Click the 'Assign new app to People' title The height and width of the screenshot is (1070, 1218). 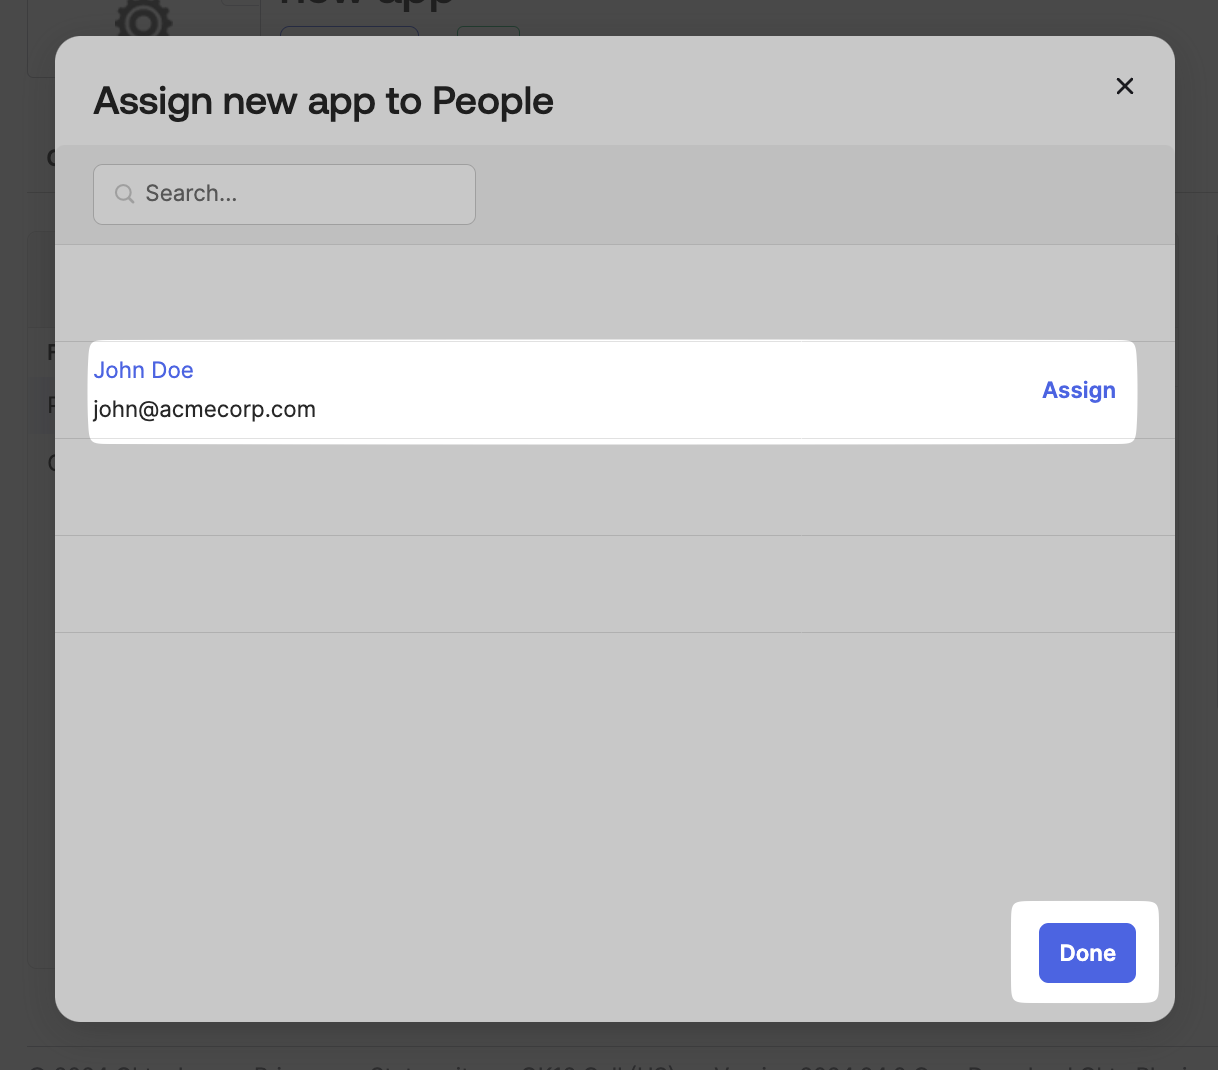(322, 100)
